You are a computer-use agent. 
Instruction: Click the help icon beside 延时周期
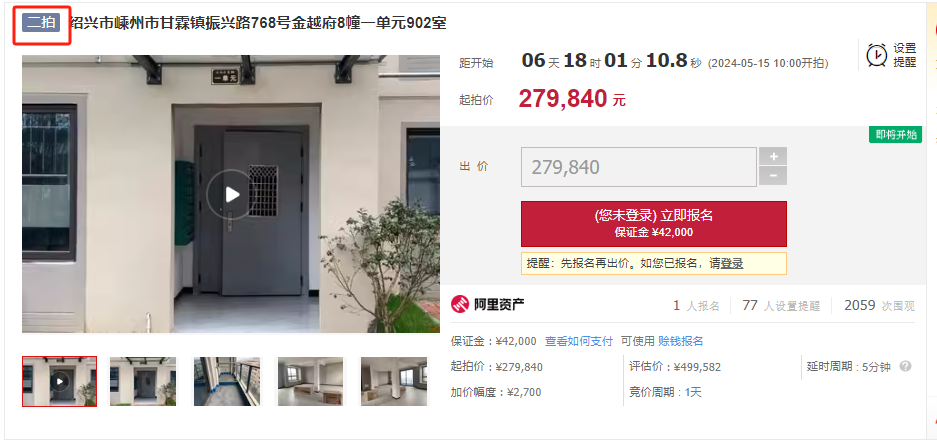(905, 366)
